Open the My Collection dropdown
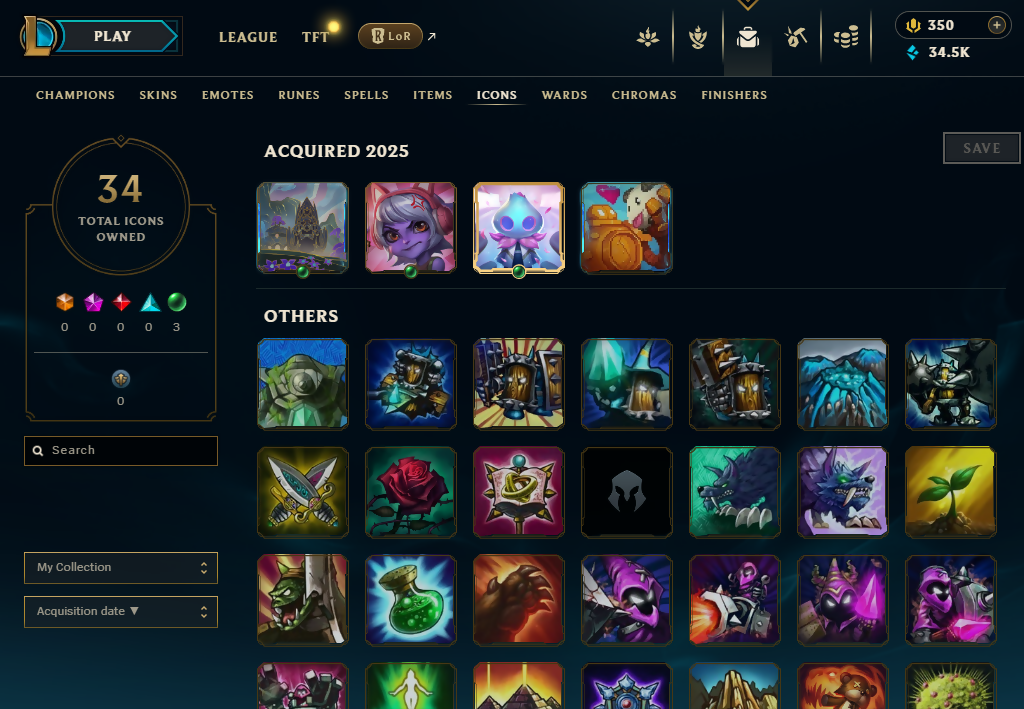 coord(121,567)
